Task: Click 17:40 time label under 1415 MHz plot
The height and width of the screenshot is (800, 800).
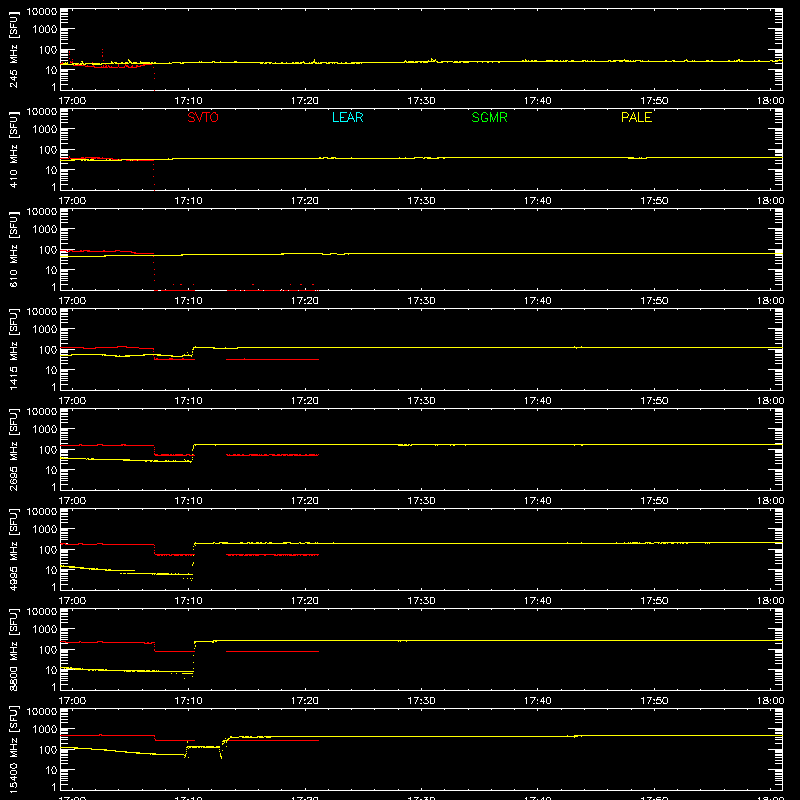Action: pos(537,401)
